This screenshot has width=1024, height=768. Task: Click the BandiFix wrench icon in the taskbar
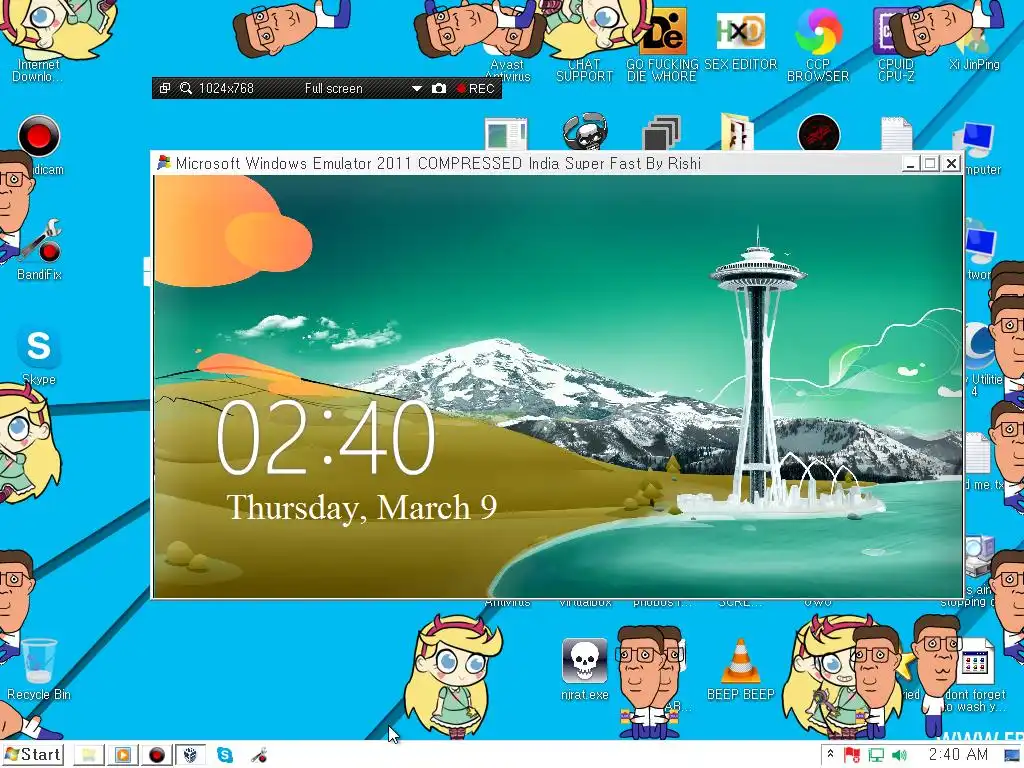tap(259, 756)
